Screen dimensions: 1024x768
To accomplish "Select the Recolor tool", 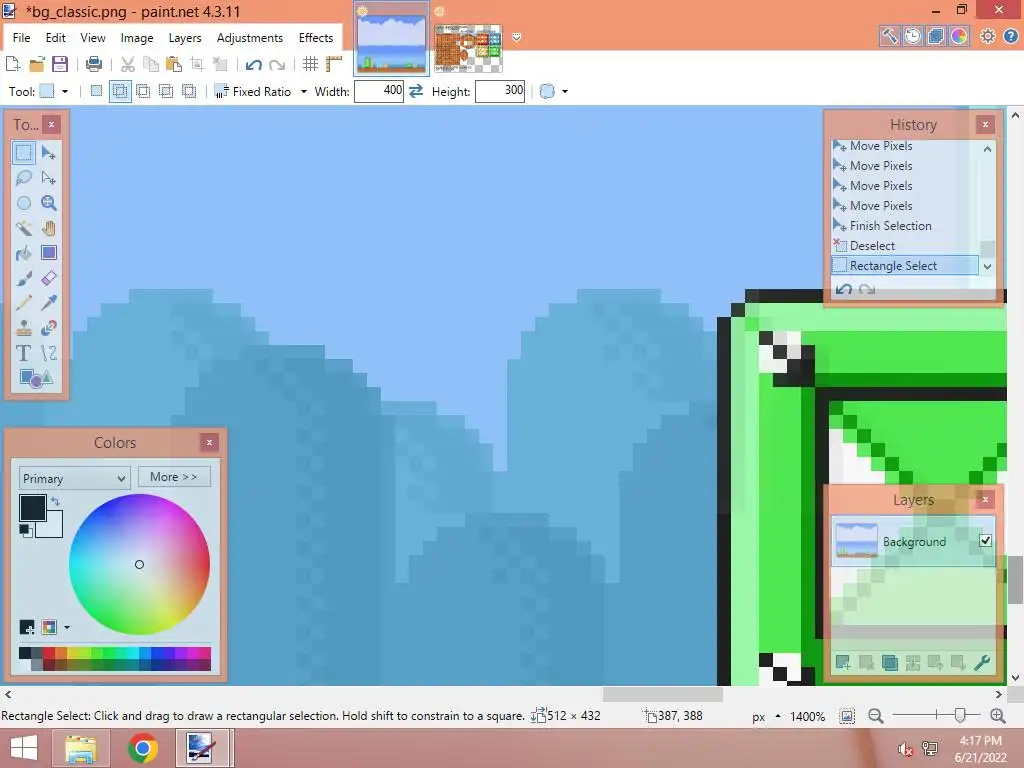I will point(48,328).
